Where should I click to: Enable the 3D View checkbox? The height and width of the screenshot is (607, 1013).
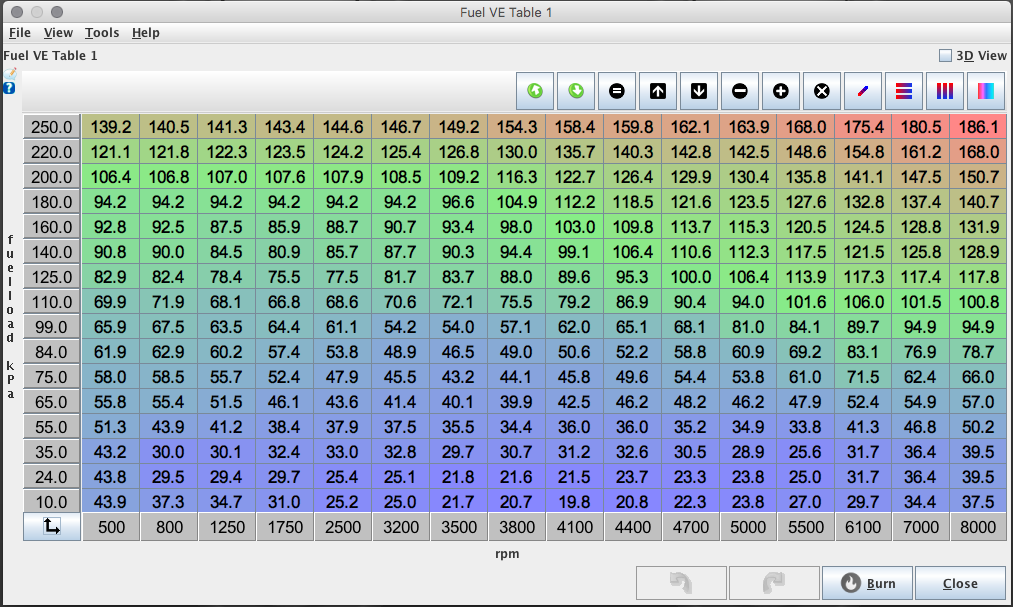click(x=945, y=56)
